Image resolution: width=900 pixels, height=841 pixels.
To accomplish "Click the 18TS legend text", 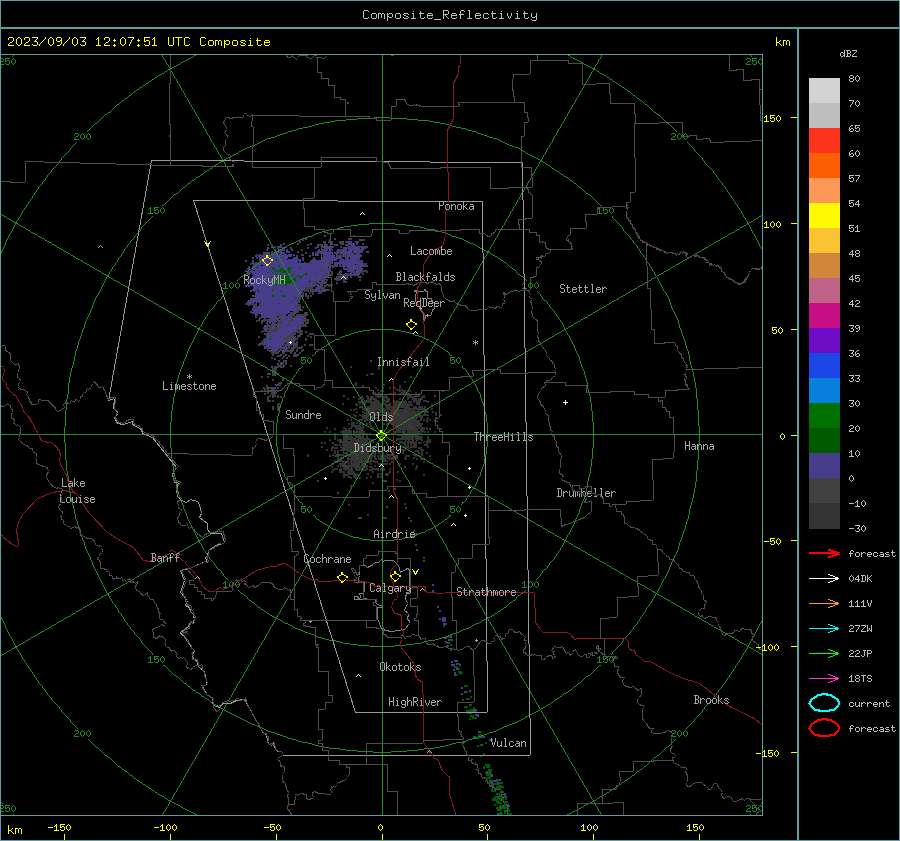I will pyautogui.click(x=860, y=679).
